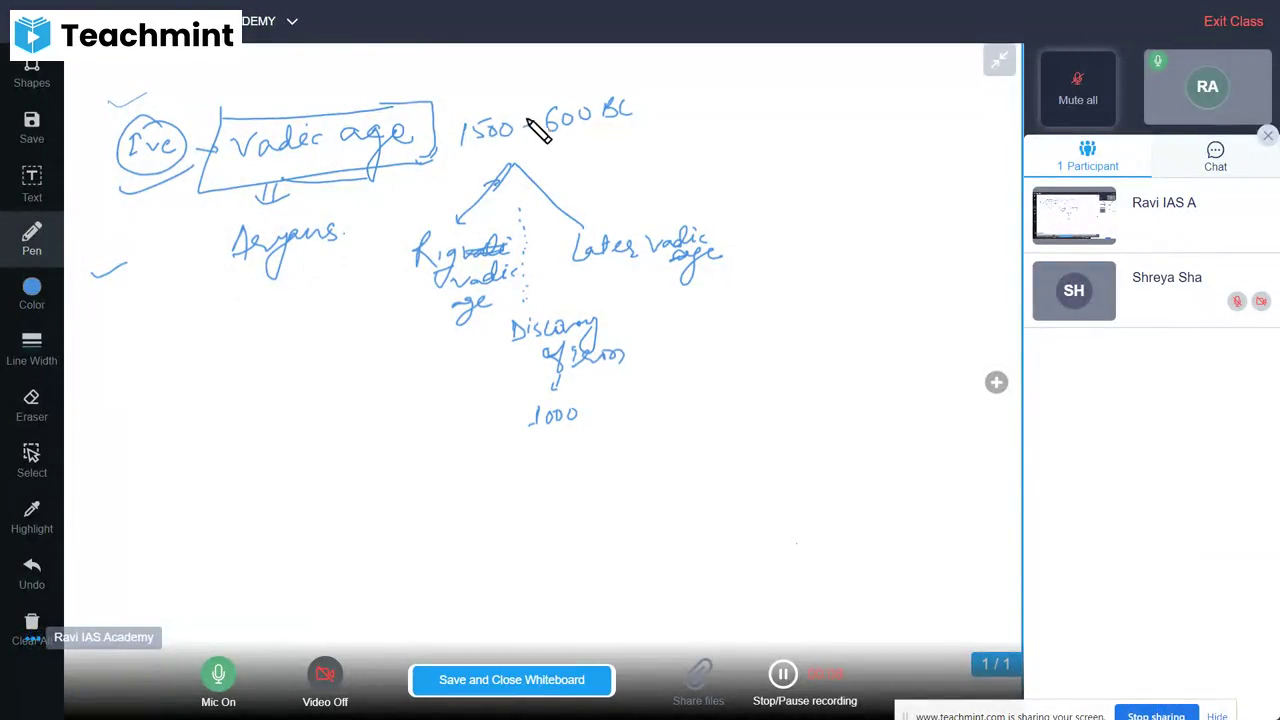Click the Undo icon
The width and height of the screenshot is (1280, 720).
[x=31, y=573]
